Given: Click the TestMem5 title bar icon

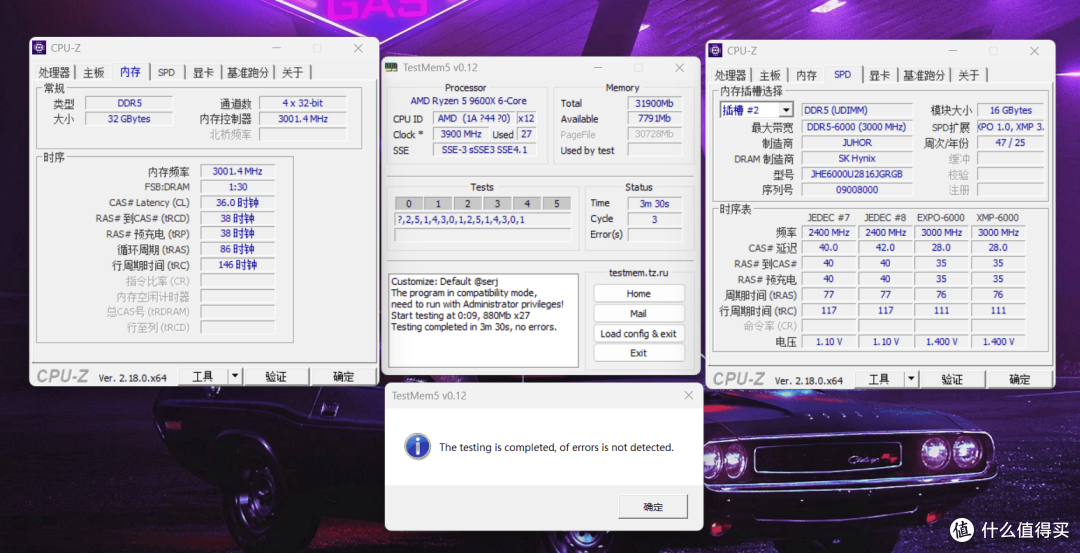Looking at the screenshot, I should (x=391, y=67).
